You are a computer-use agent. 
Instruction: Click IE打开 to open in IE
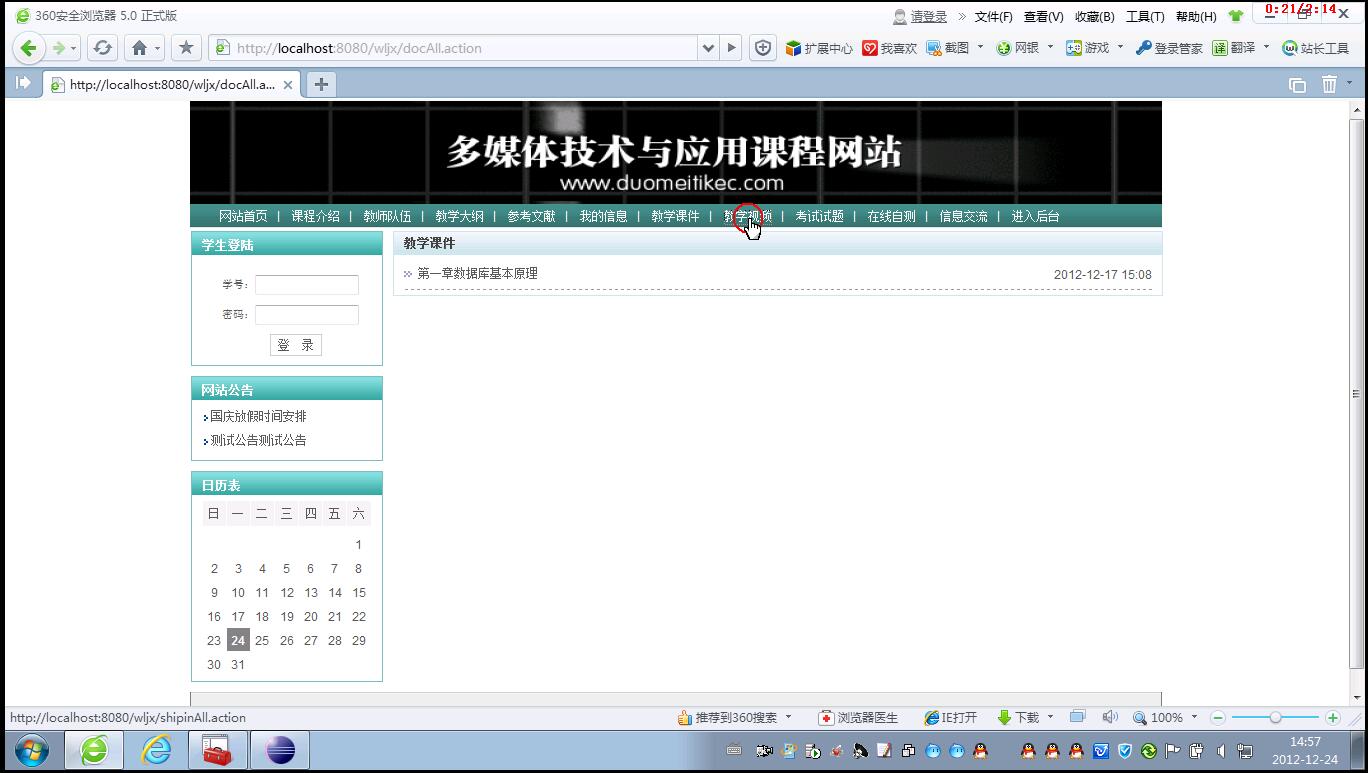[951, 717]
